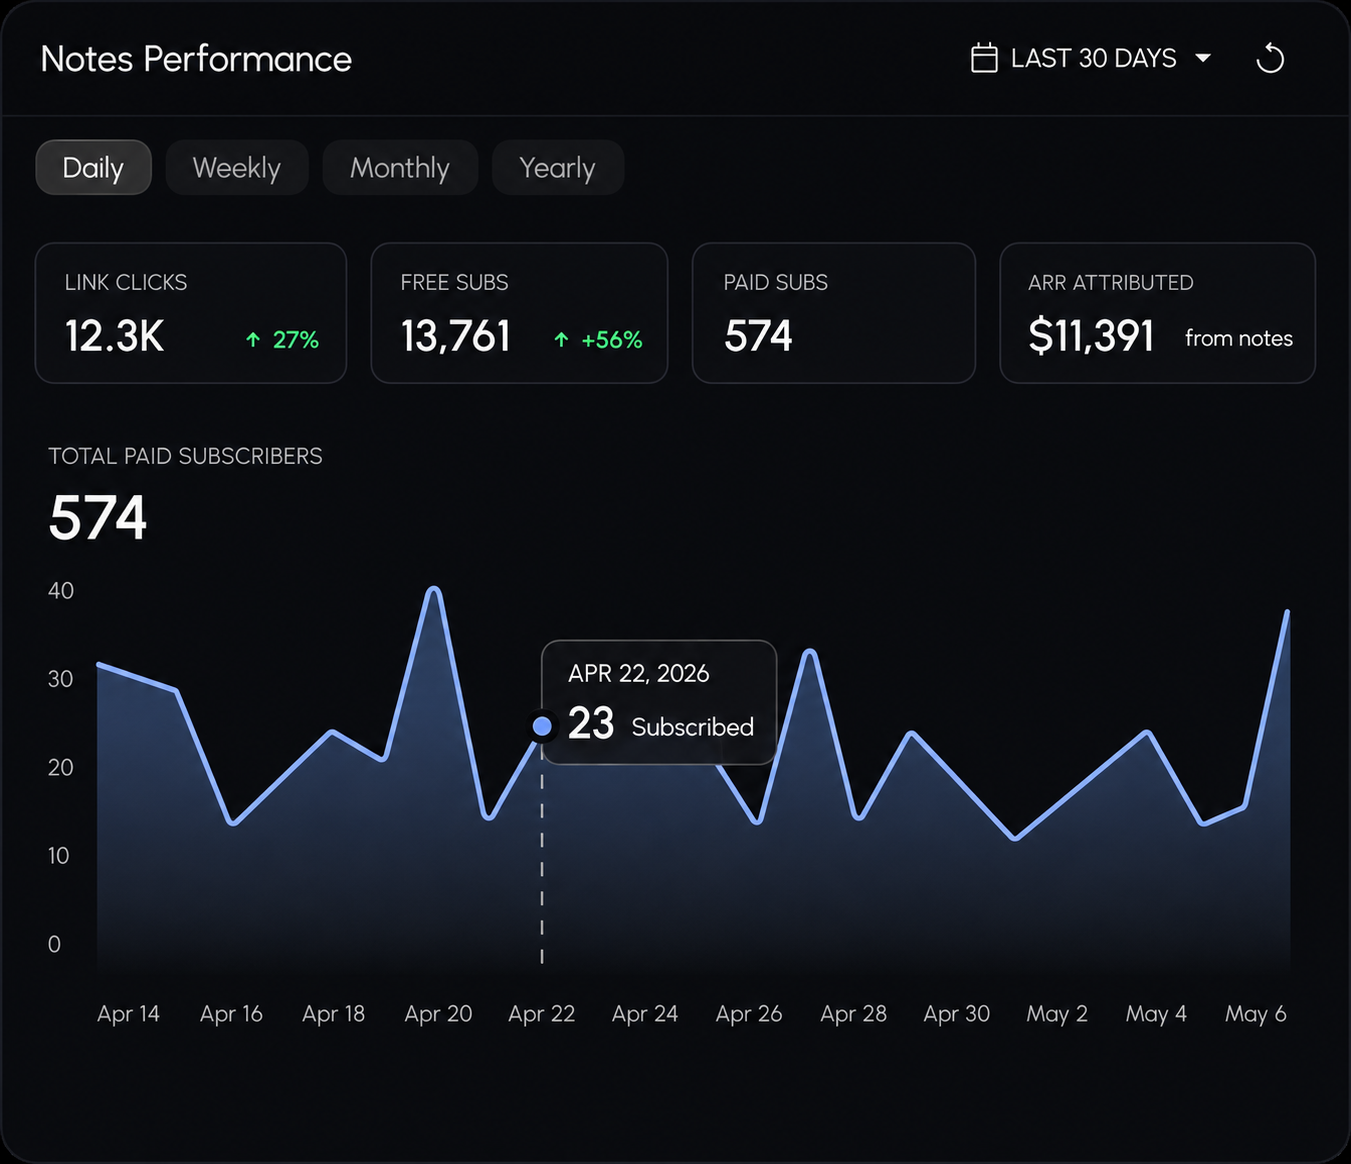Click the Apr 30 axis label
1351x1164 pixels.
[957, 1014]
